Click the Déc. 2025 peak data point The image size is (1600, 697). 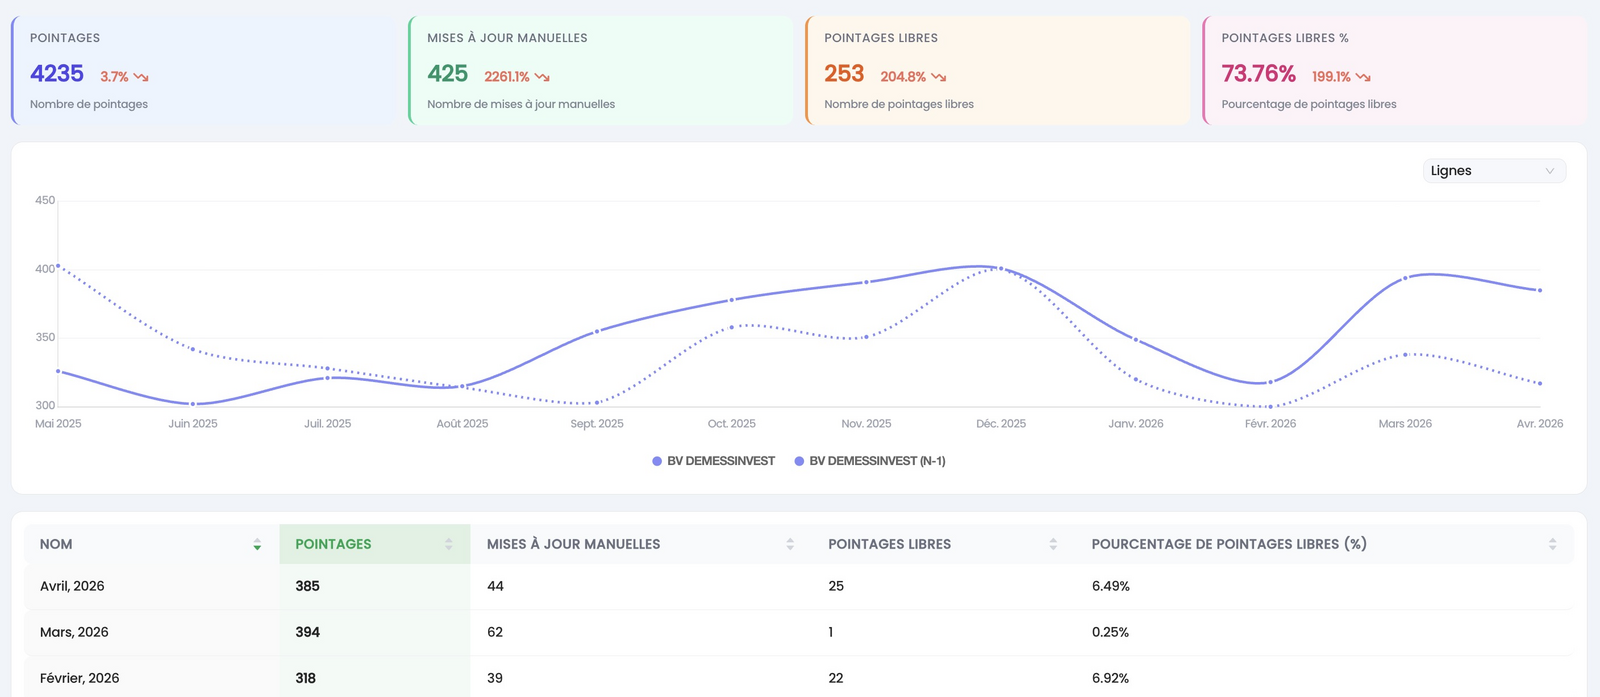pos(1001,268)
